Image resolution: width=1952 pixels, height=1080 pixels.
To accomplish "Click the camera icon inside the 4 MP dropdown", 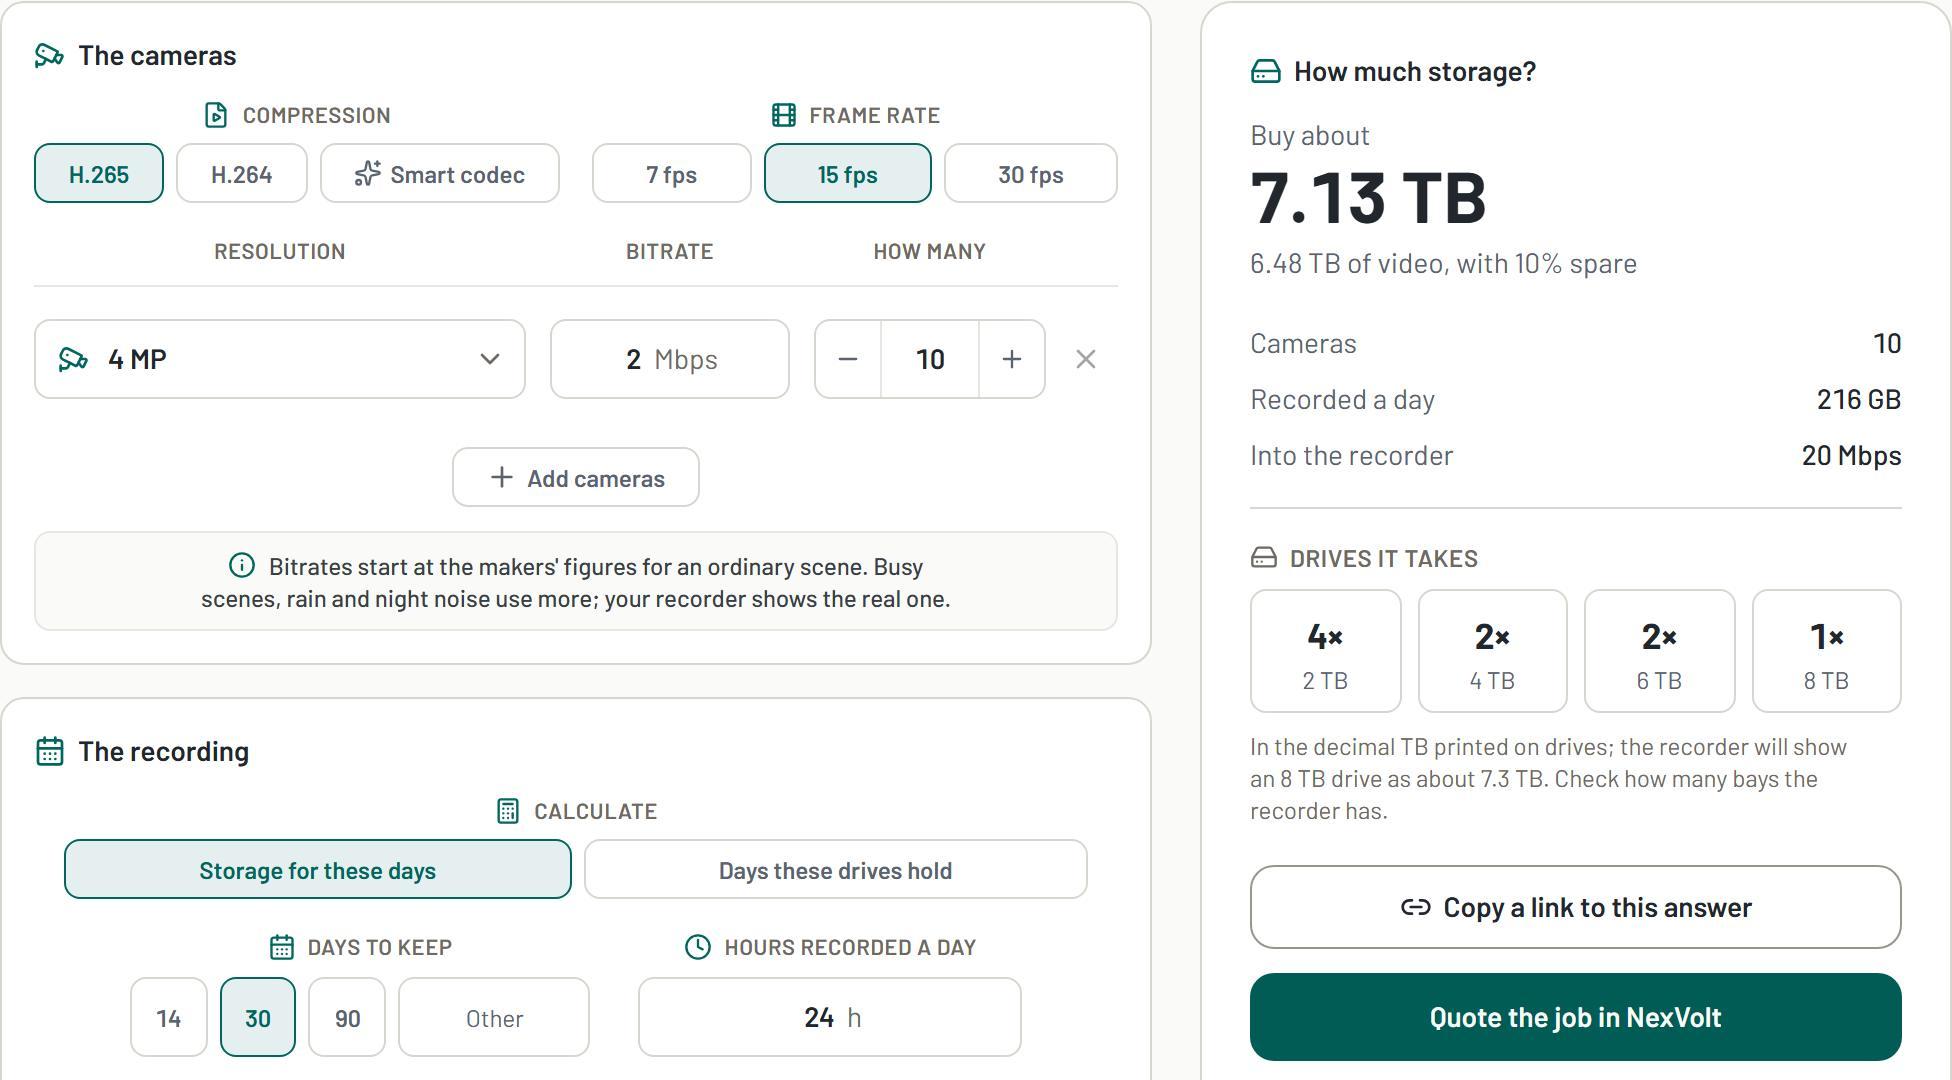I will (73, 359).
